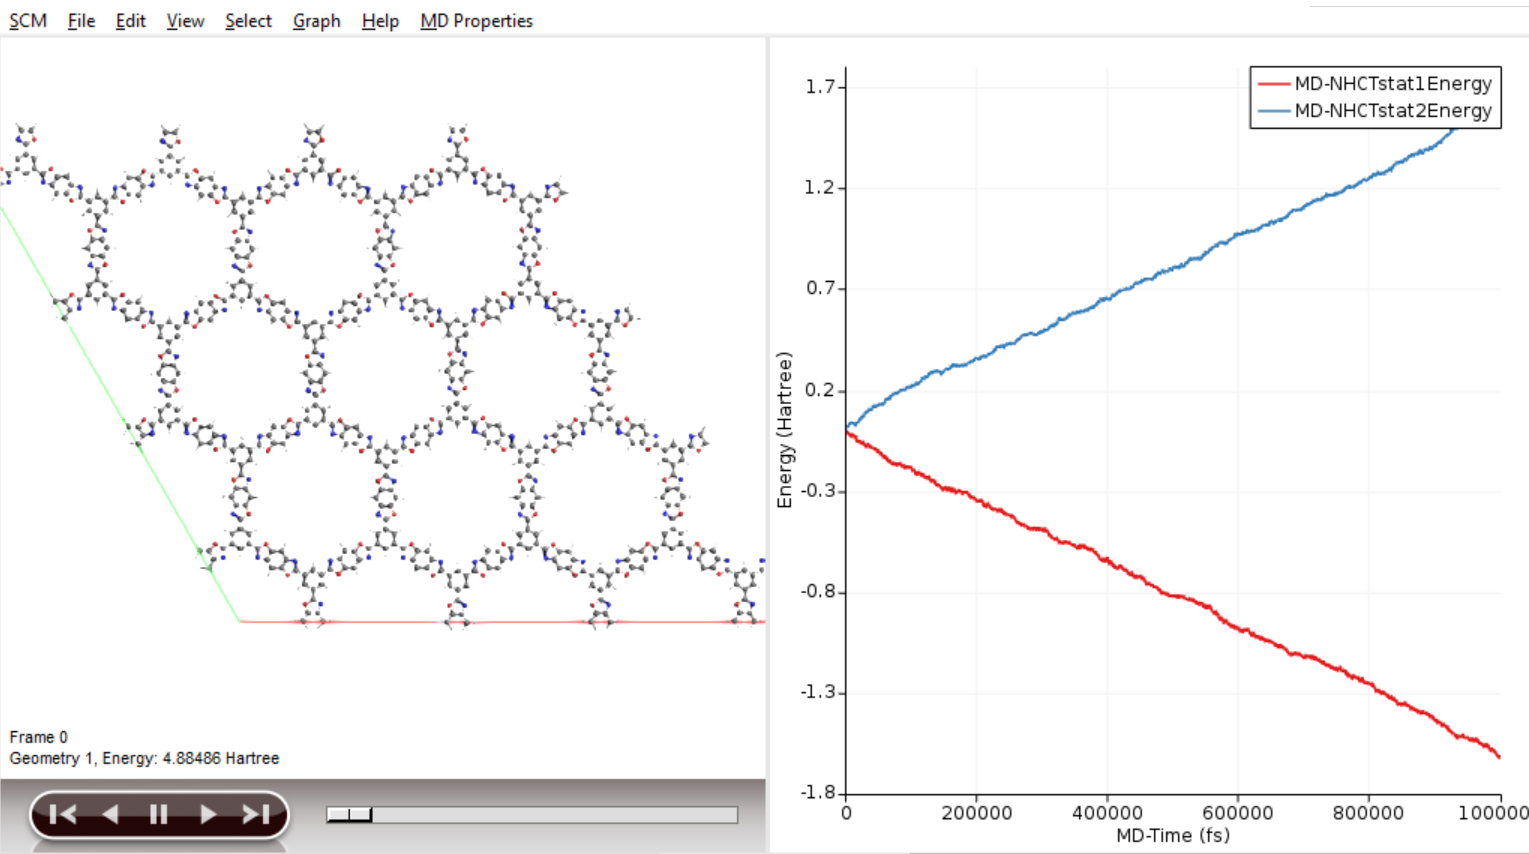Select MD-NHCTstat1Energy legend entry

[x=1376, y=84]
